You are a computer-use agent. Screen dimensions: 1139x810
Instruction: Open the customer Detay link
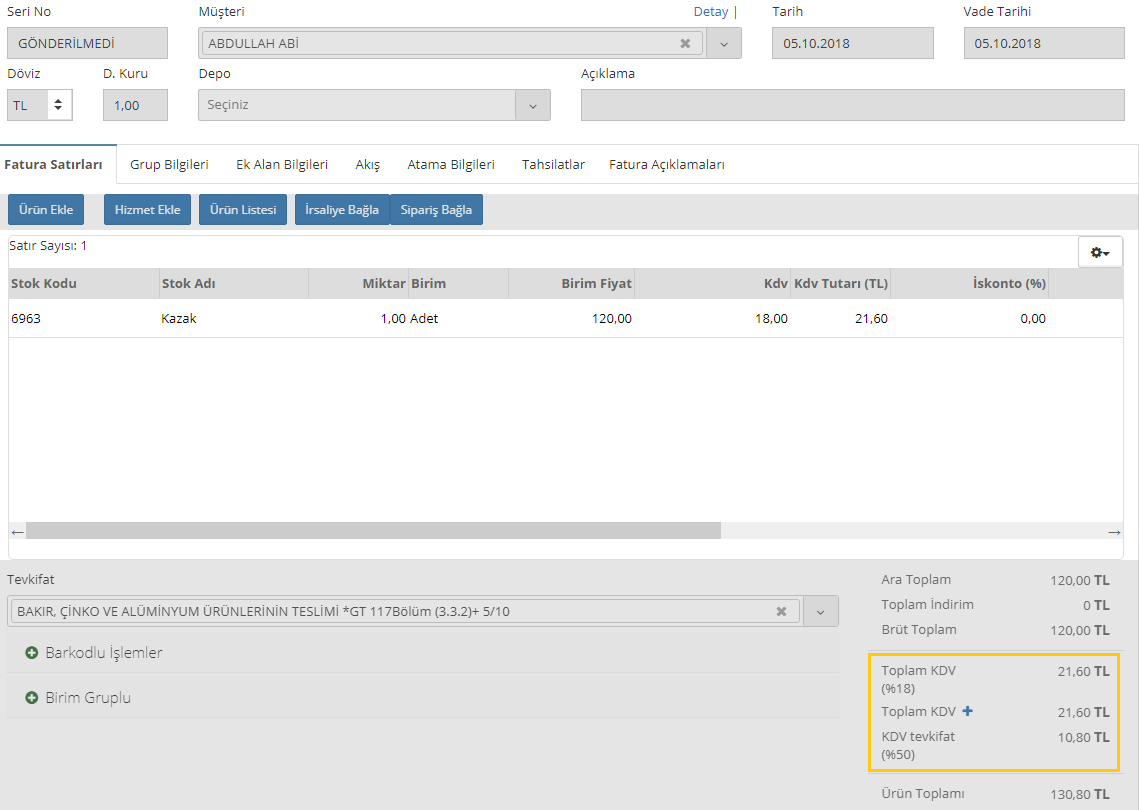710,12
